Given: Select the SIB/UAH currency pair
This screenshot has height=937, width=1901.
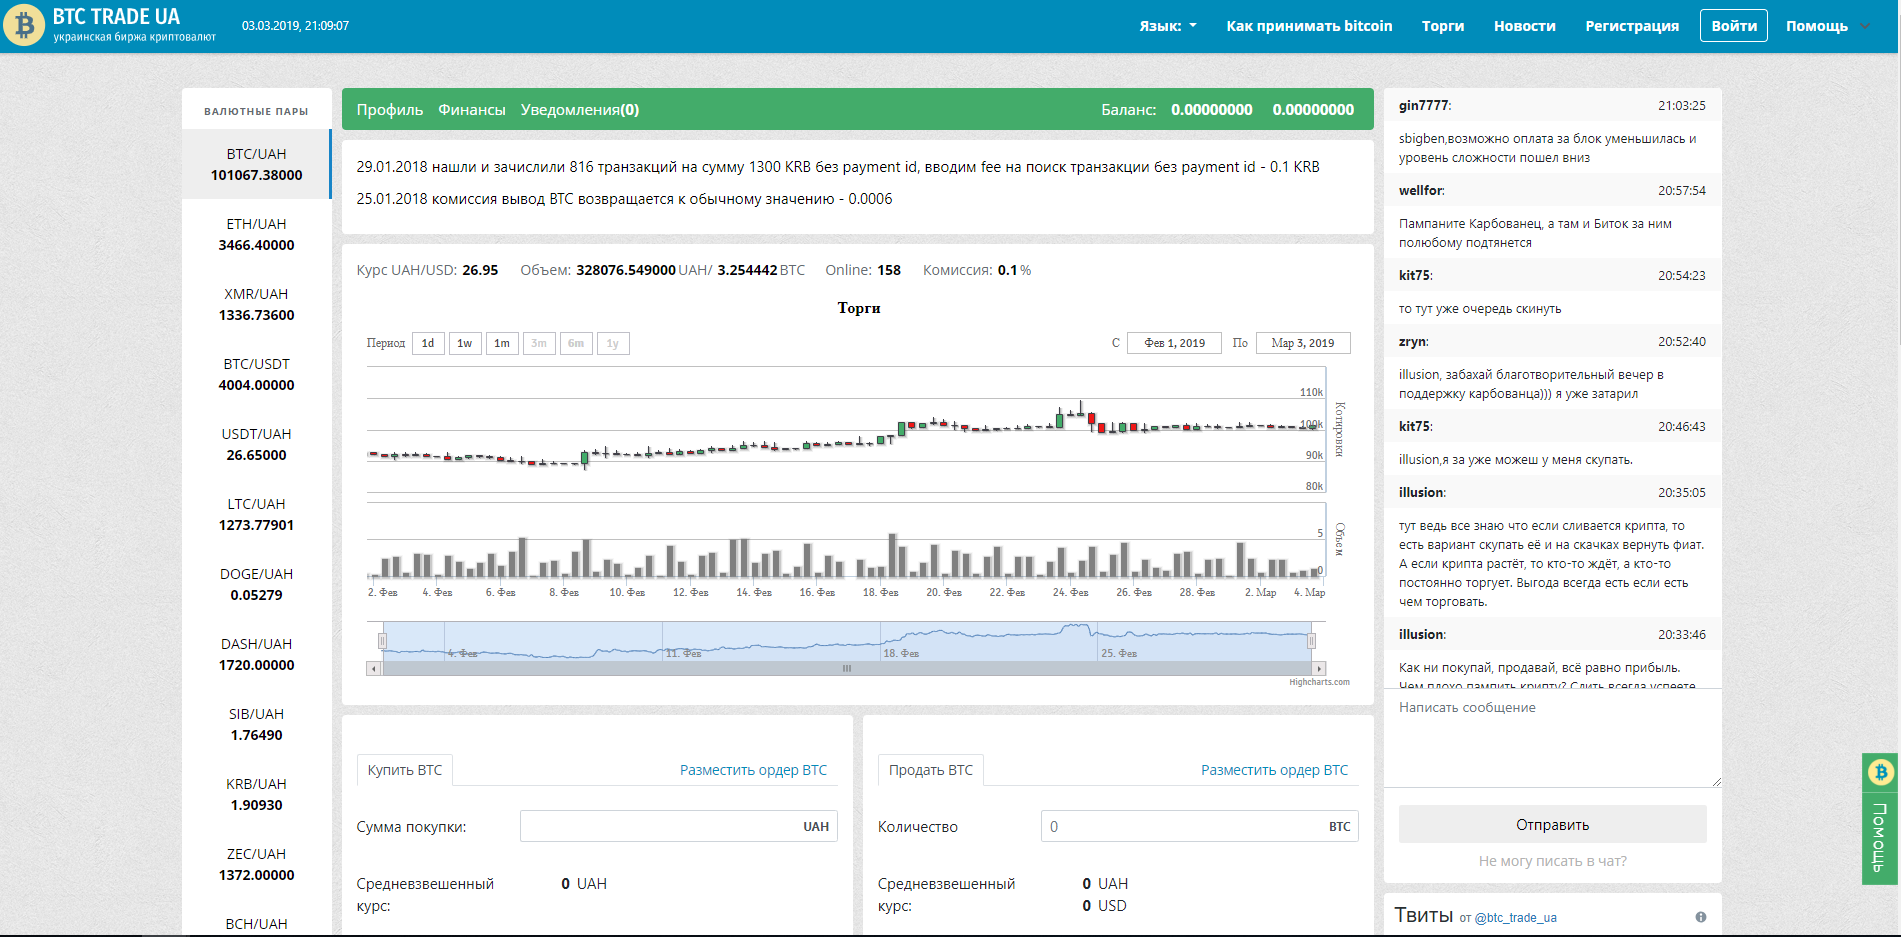Looking at the screenshot, I should coord(256,724).
